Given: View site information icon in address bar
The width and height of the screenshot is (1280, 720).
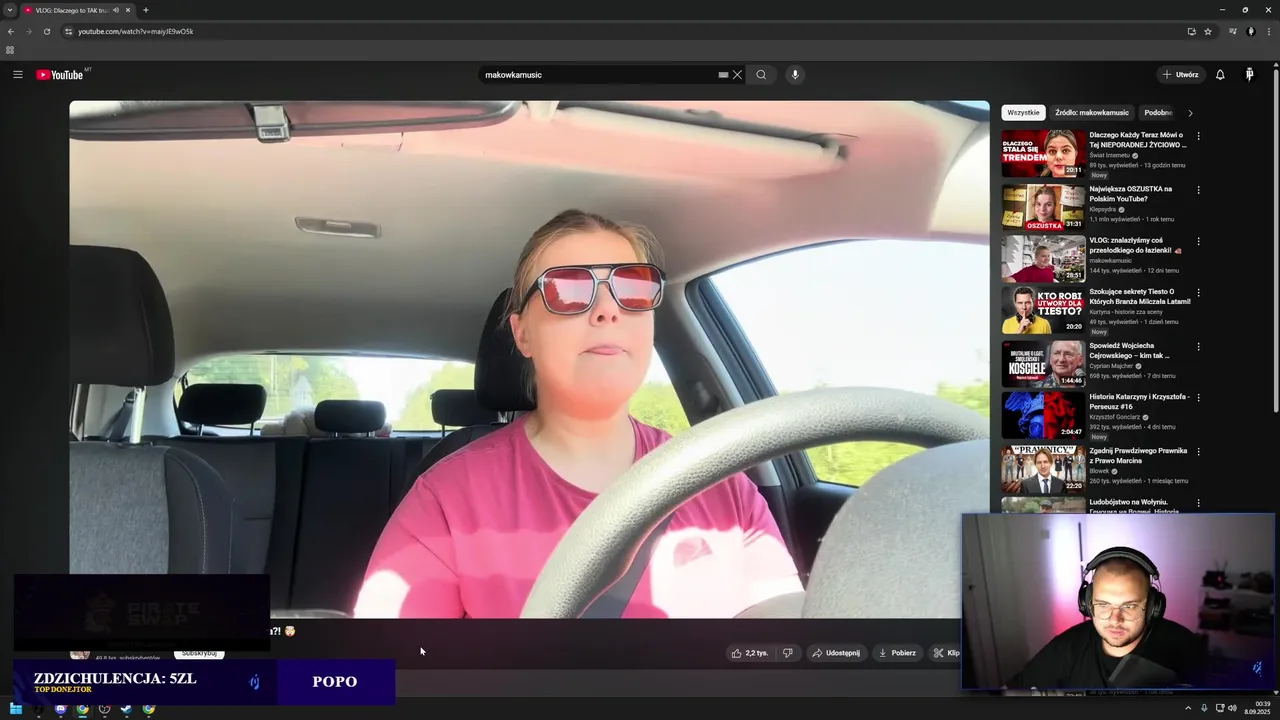Looking at the screenshot, I should pyautogui.click(x=68, y=31).
